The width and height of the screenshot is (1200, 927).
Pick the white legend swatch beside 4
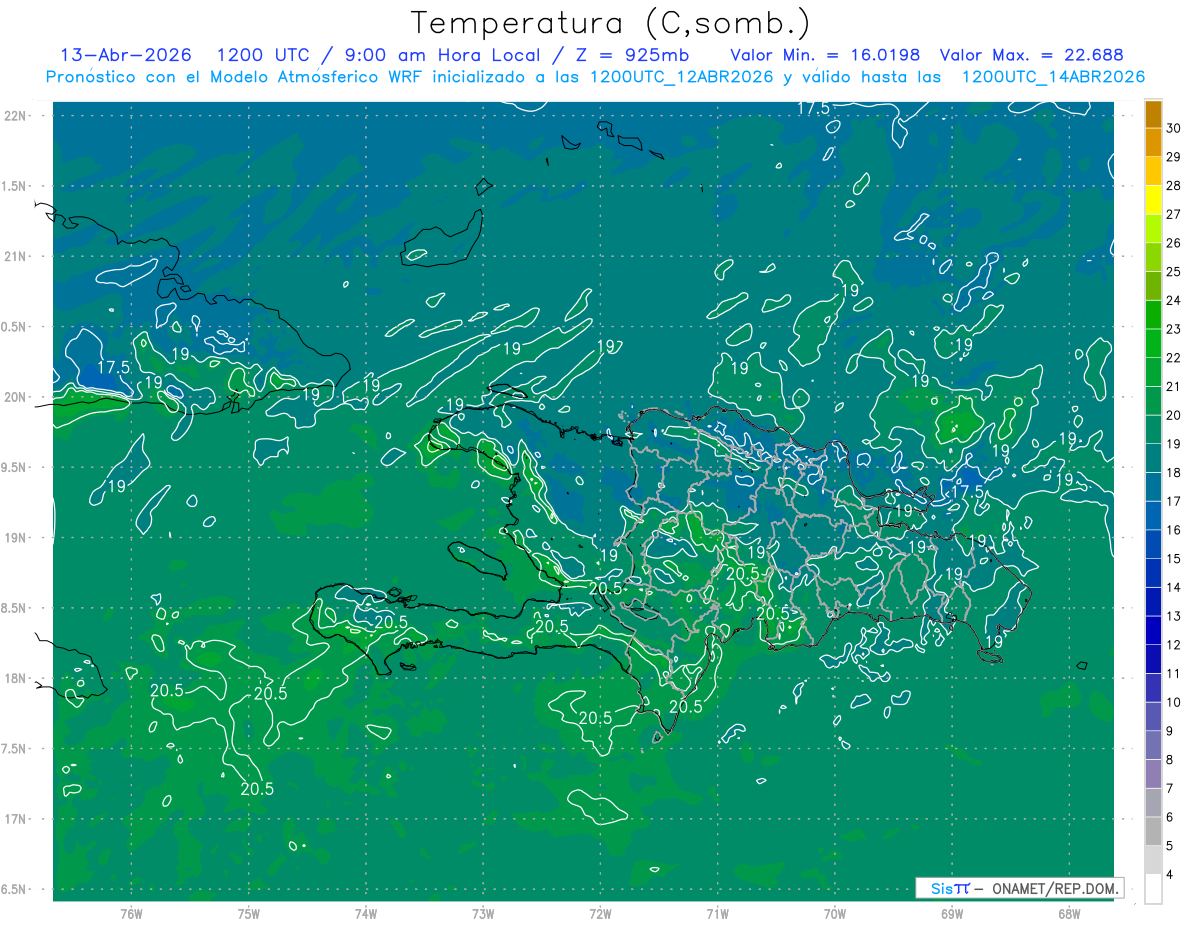[x=1153, y=888]
